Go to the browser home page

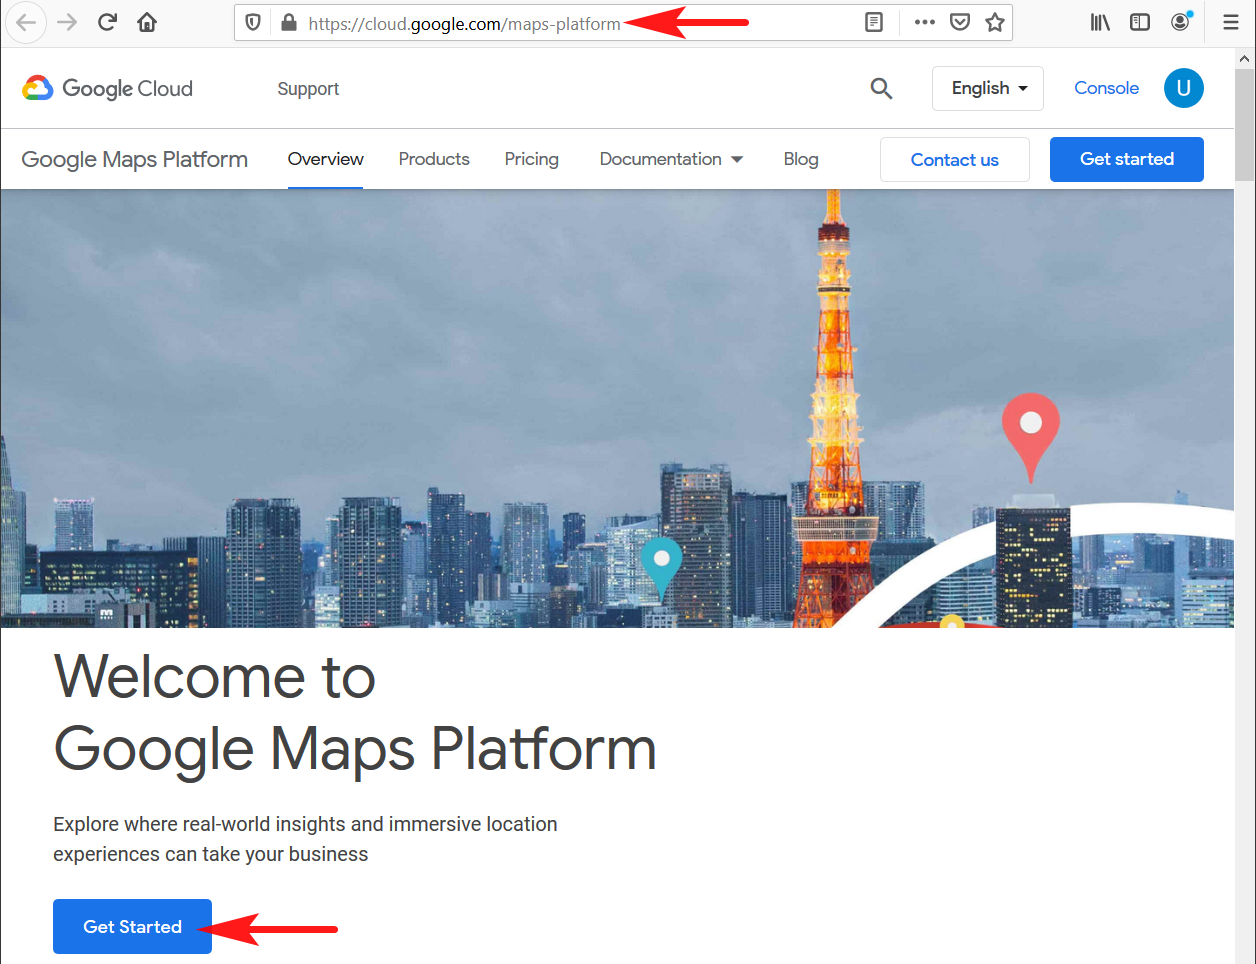point(147,21)
